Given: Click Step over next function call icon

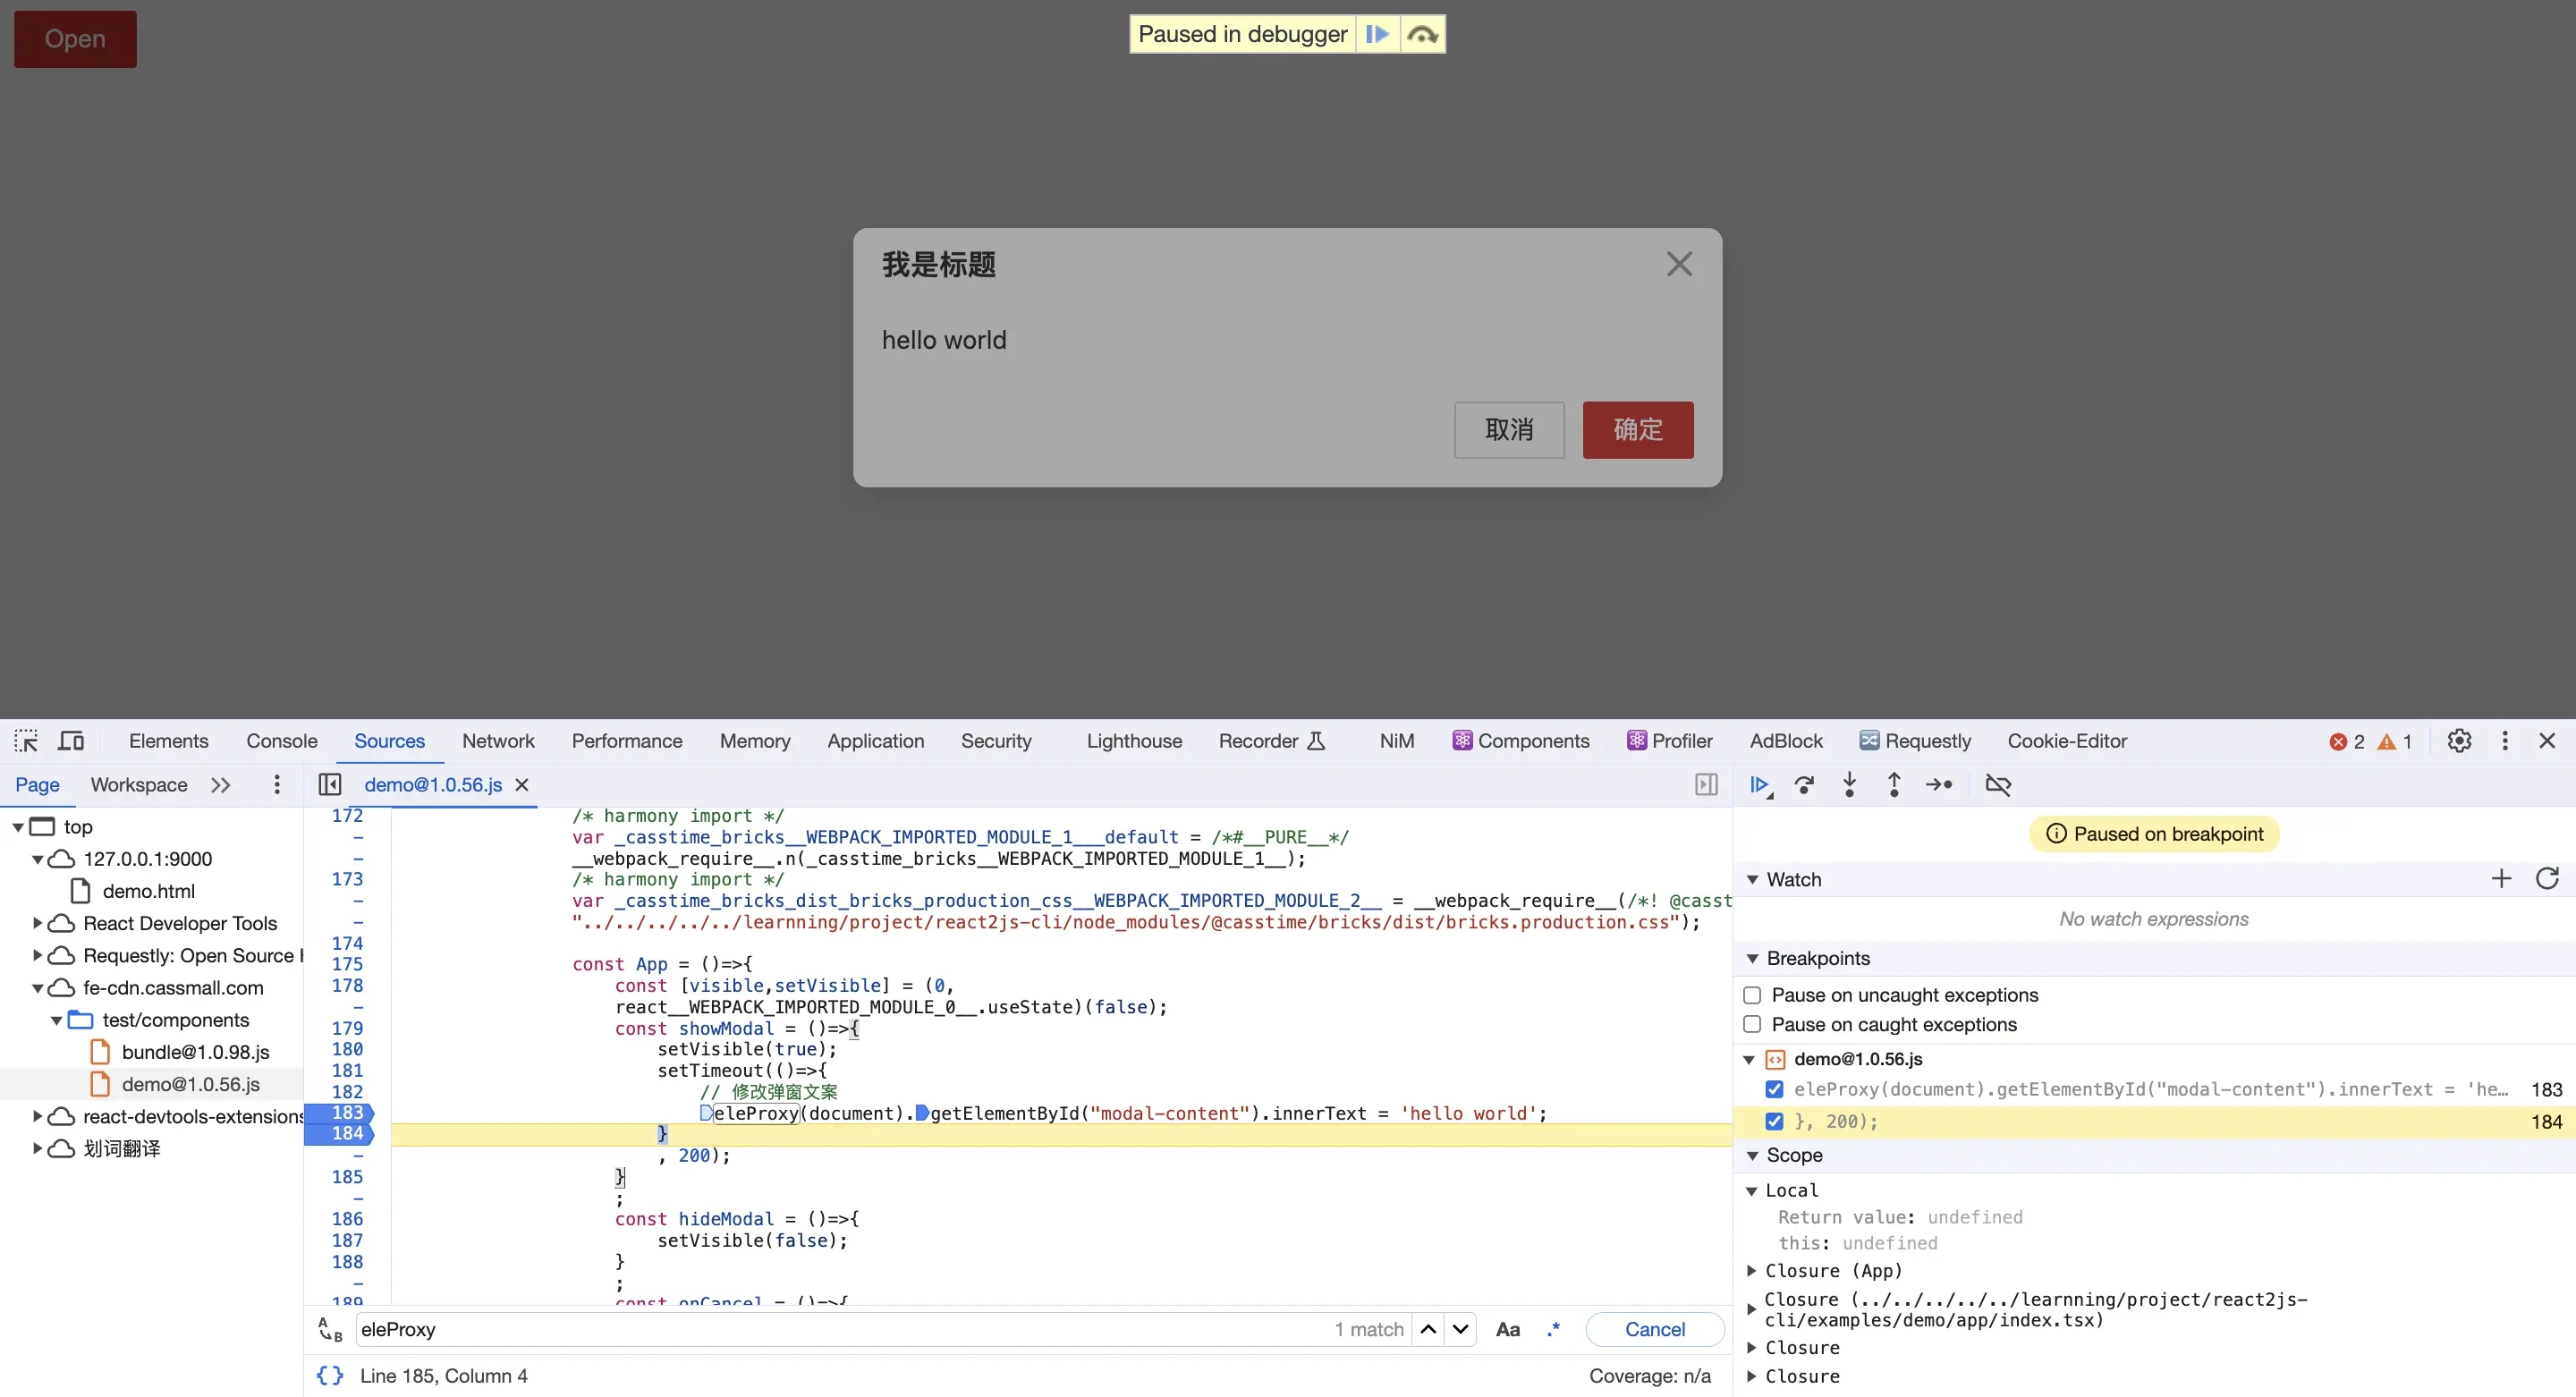Looking at the screenshot, I should [x=1804, y=785].
